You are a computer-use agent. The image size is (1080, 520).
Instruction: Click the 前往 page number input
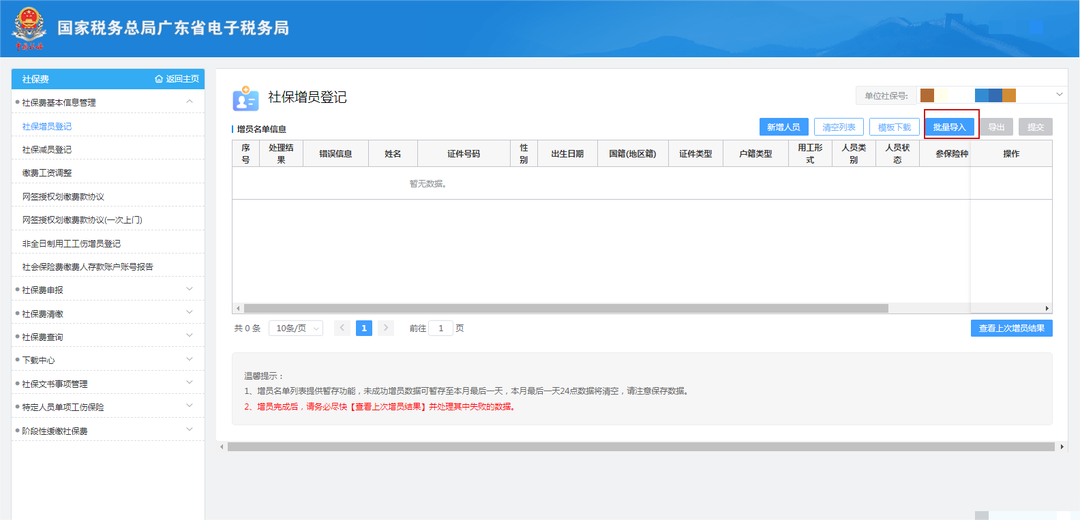[441, 328]
